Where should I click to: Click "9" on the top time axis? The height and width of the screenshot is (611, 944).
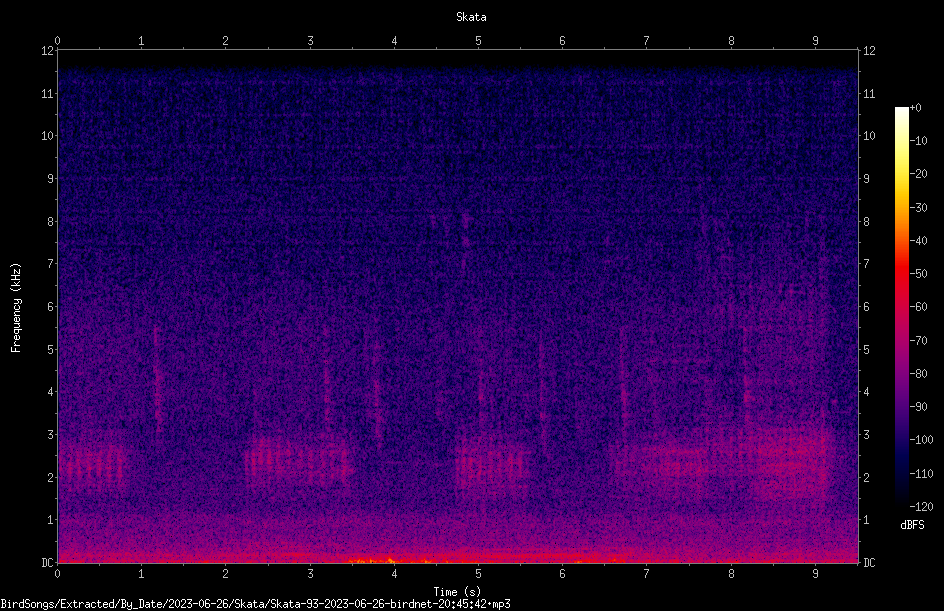click(x=815, y=41)
